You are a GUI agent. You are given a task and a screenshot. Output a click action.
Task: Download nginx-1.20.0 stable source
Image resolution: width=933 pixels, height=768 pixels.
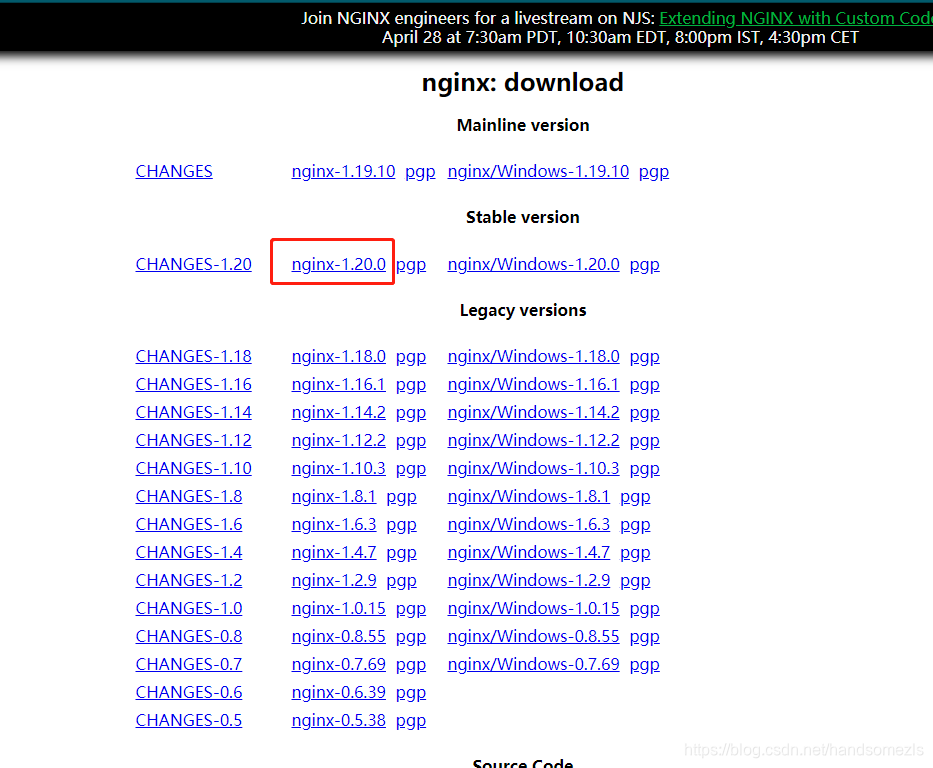coord(339,264)
